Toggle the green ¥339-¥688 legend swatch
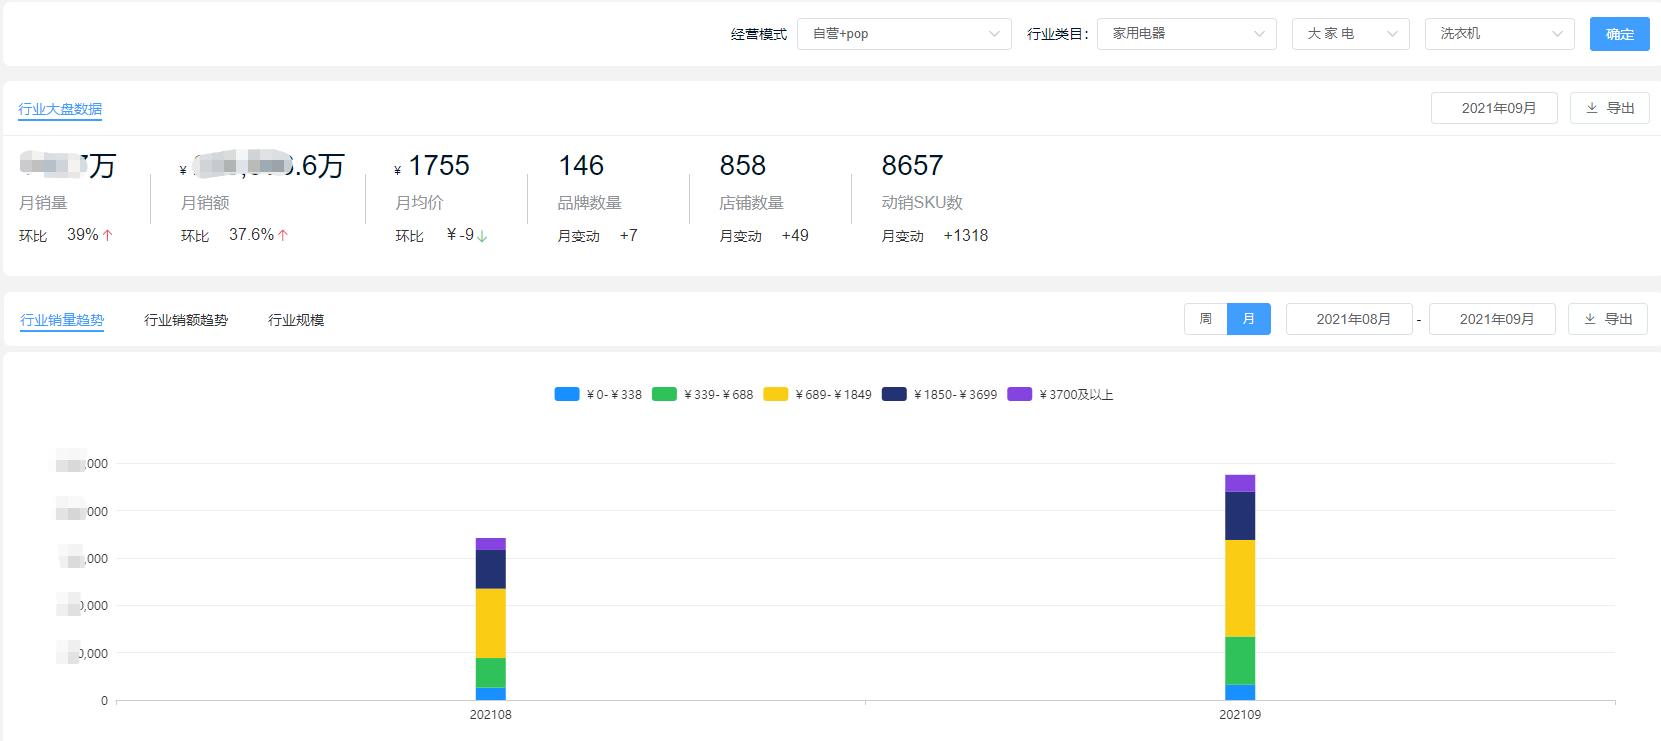 point(664,395)
